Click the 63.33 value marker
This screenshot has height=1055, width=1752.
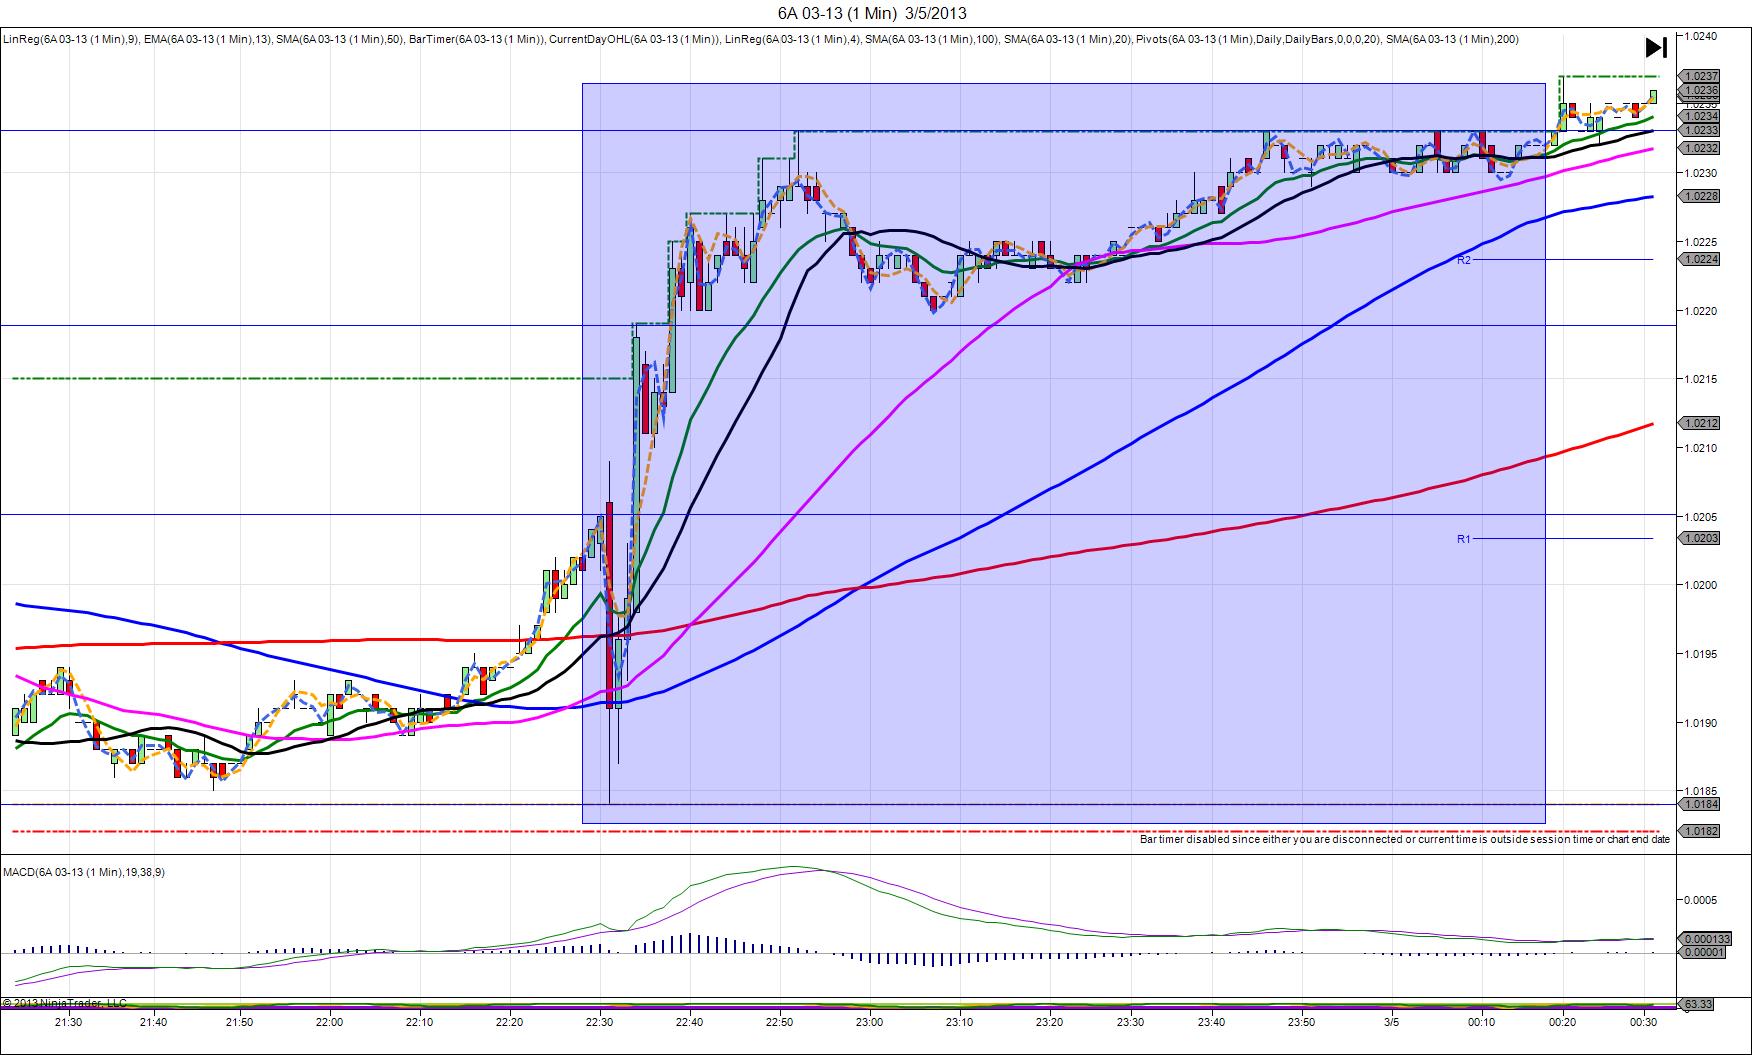(x=1697, y=1004)
